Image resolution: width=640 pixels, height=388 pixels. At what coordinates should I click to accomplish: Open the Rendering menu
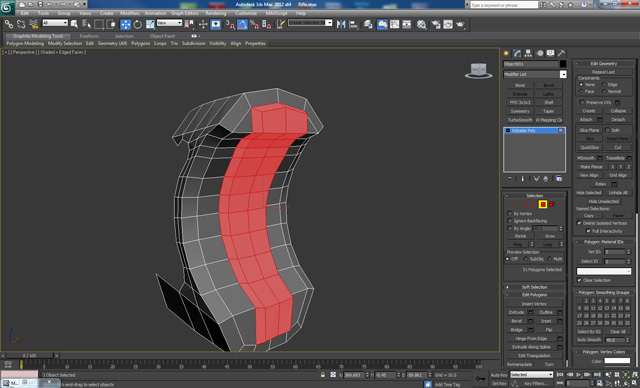(x=216, y=13)
